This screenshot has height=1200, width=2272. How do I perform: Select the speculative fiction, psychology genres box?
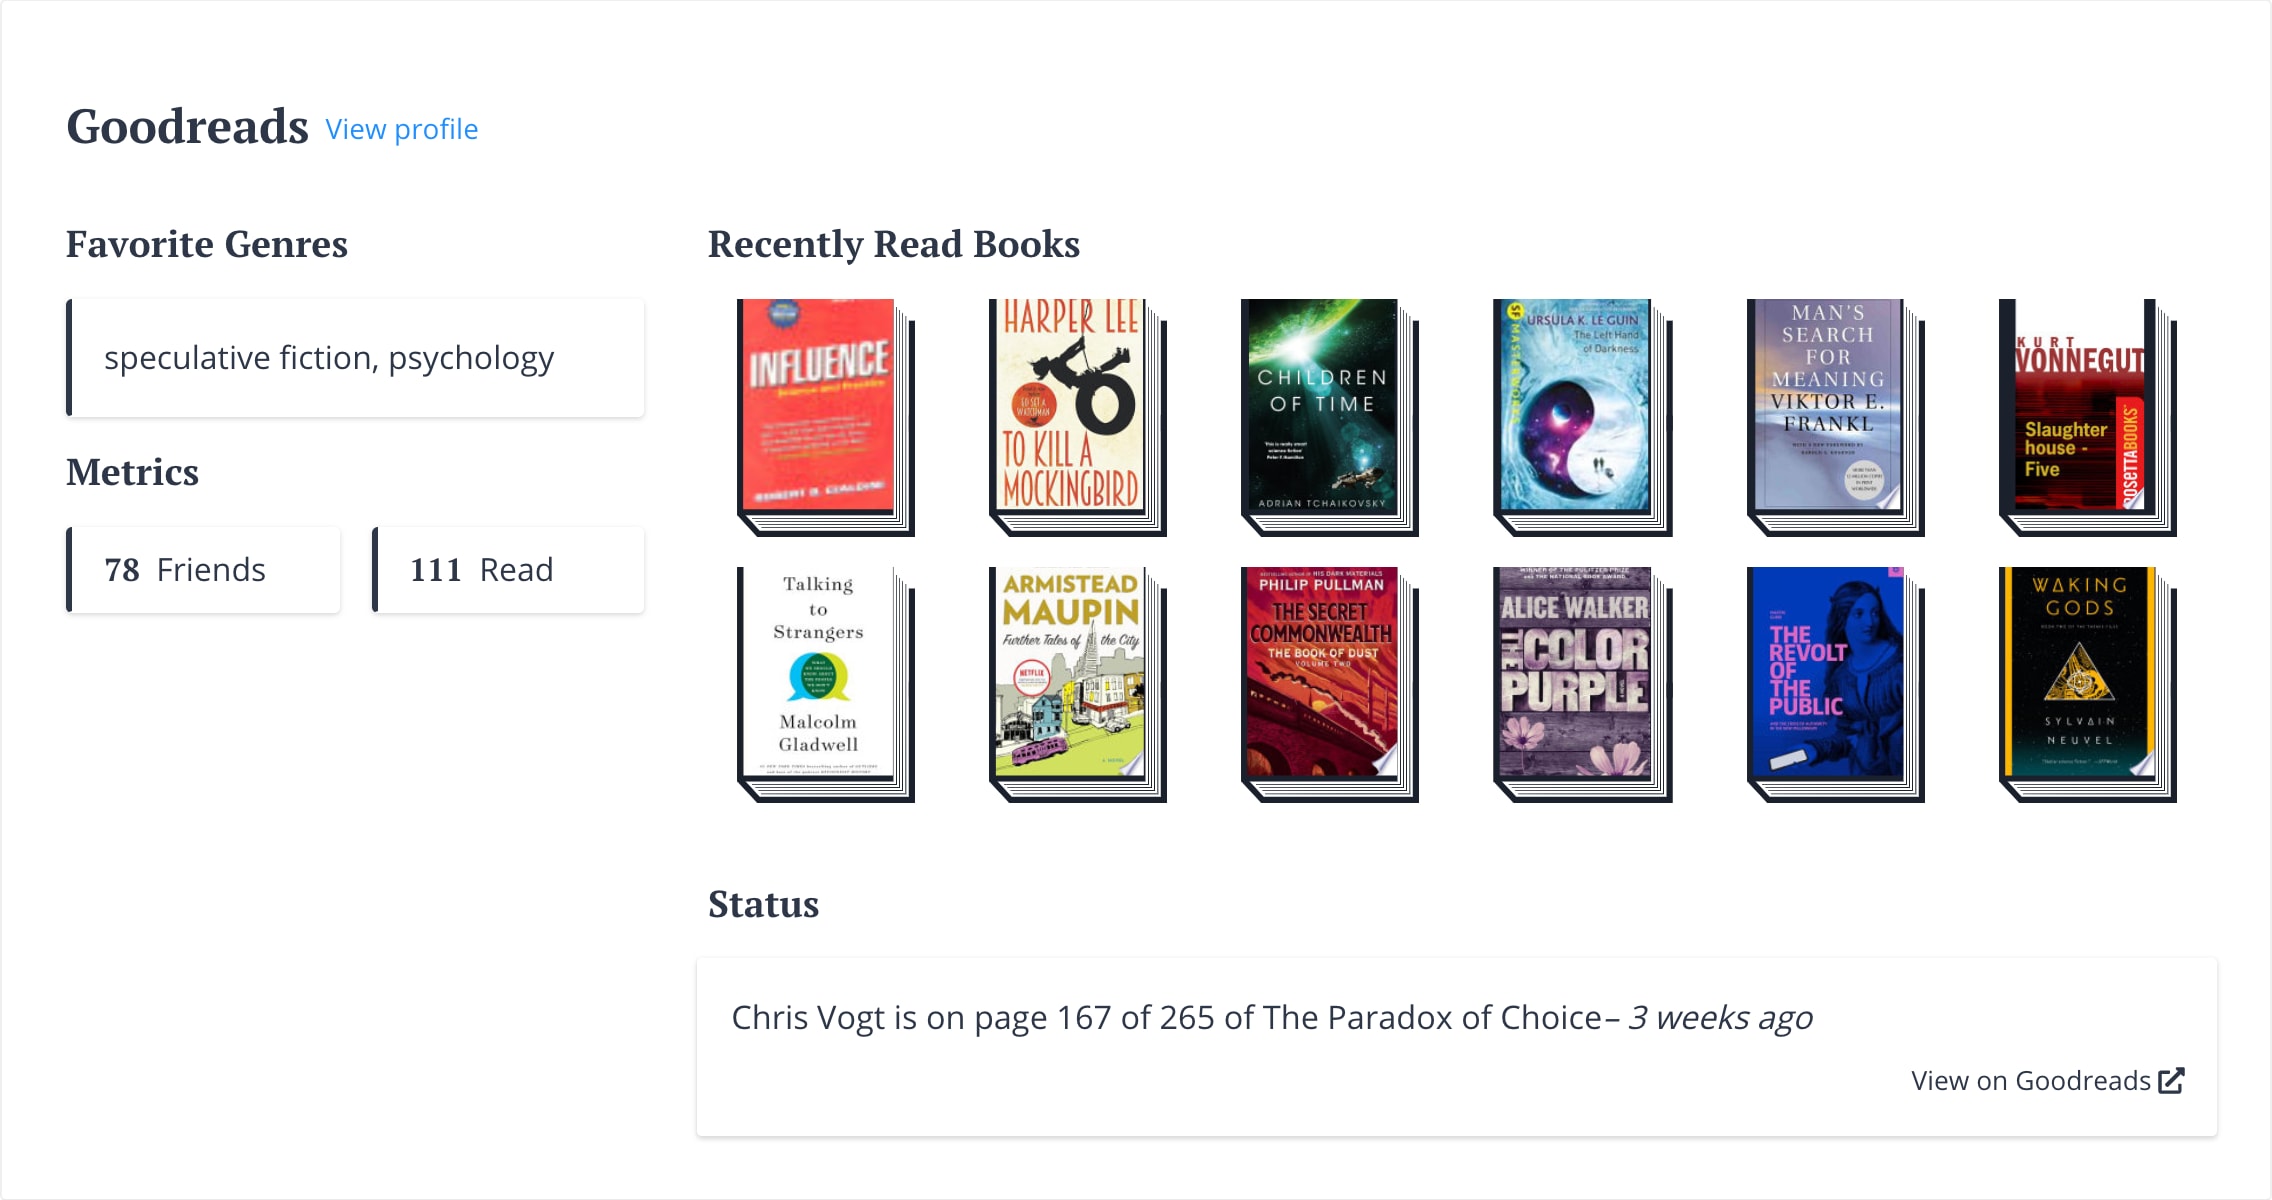point(354,357)
